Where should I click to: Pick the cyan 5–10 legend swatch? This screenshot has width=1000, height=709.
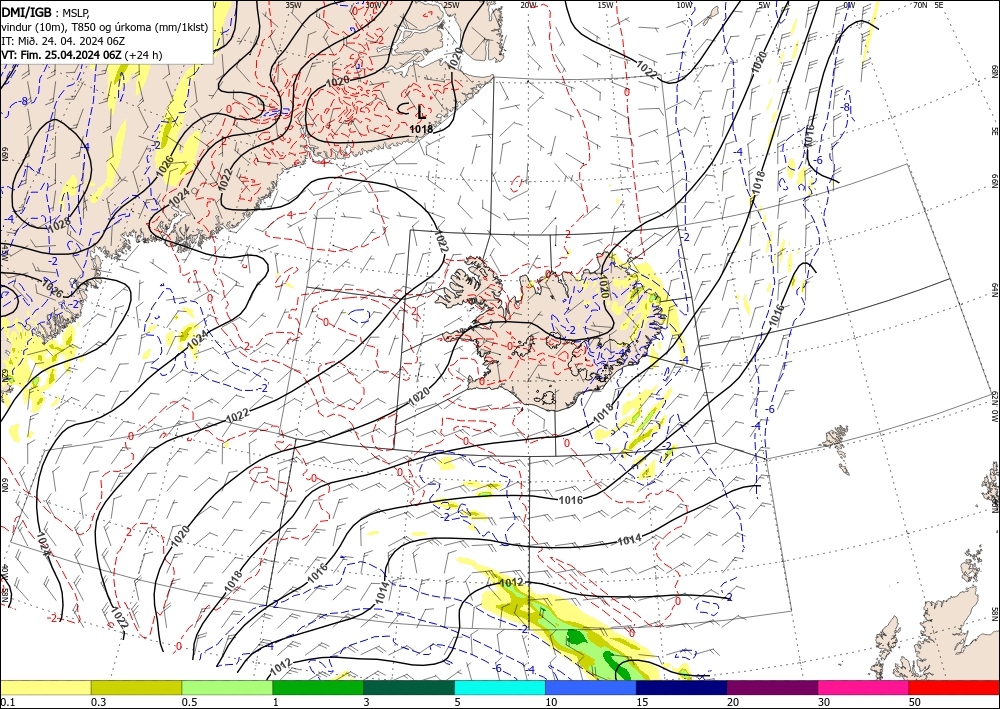click(500, 687)
